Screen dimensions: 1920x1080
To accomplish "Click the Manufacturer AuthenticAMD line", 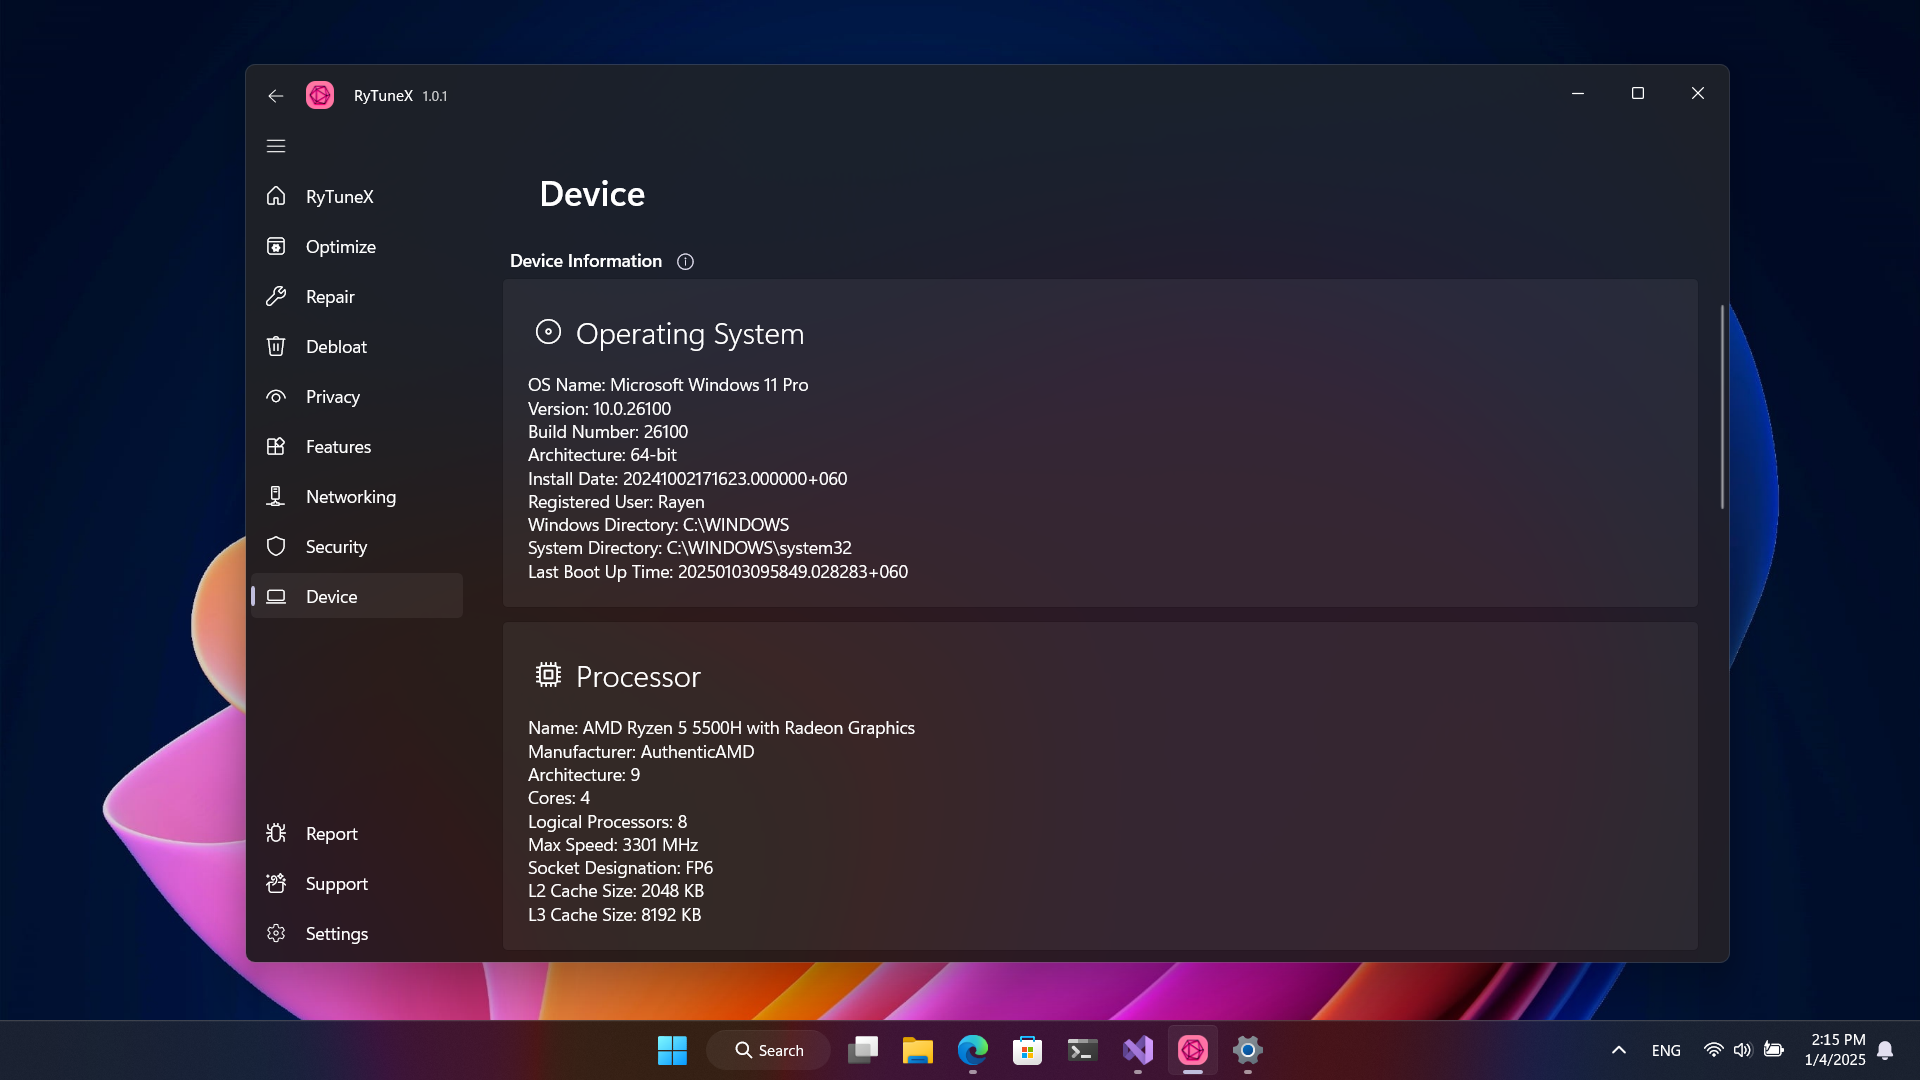I will [x=641, y=752].
